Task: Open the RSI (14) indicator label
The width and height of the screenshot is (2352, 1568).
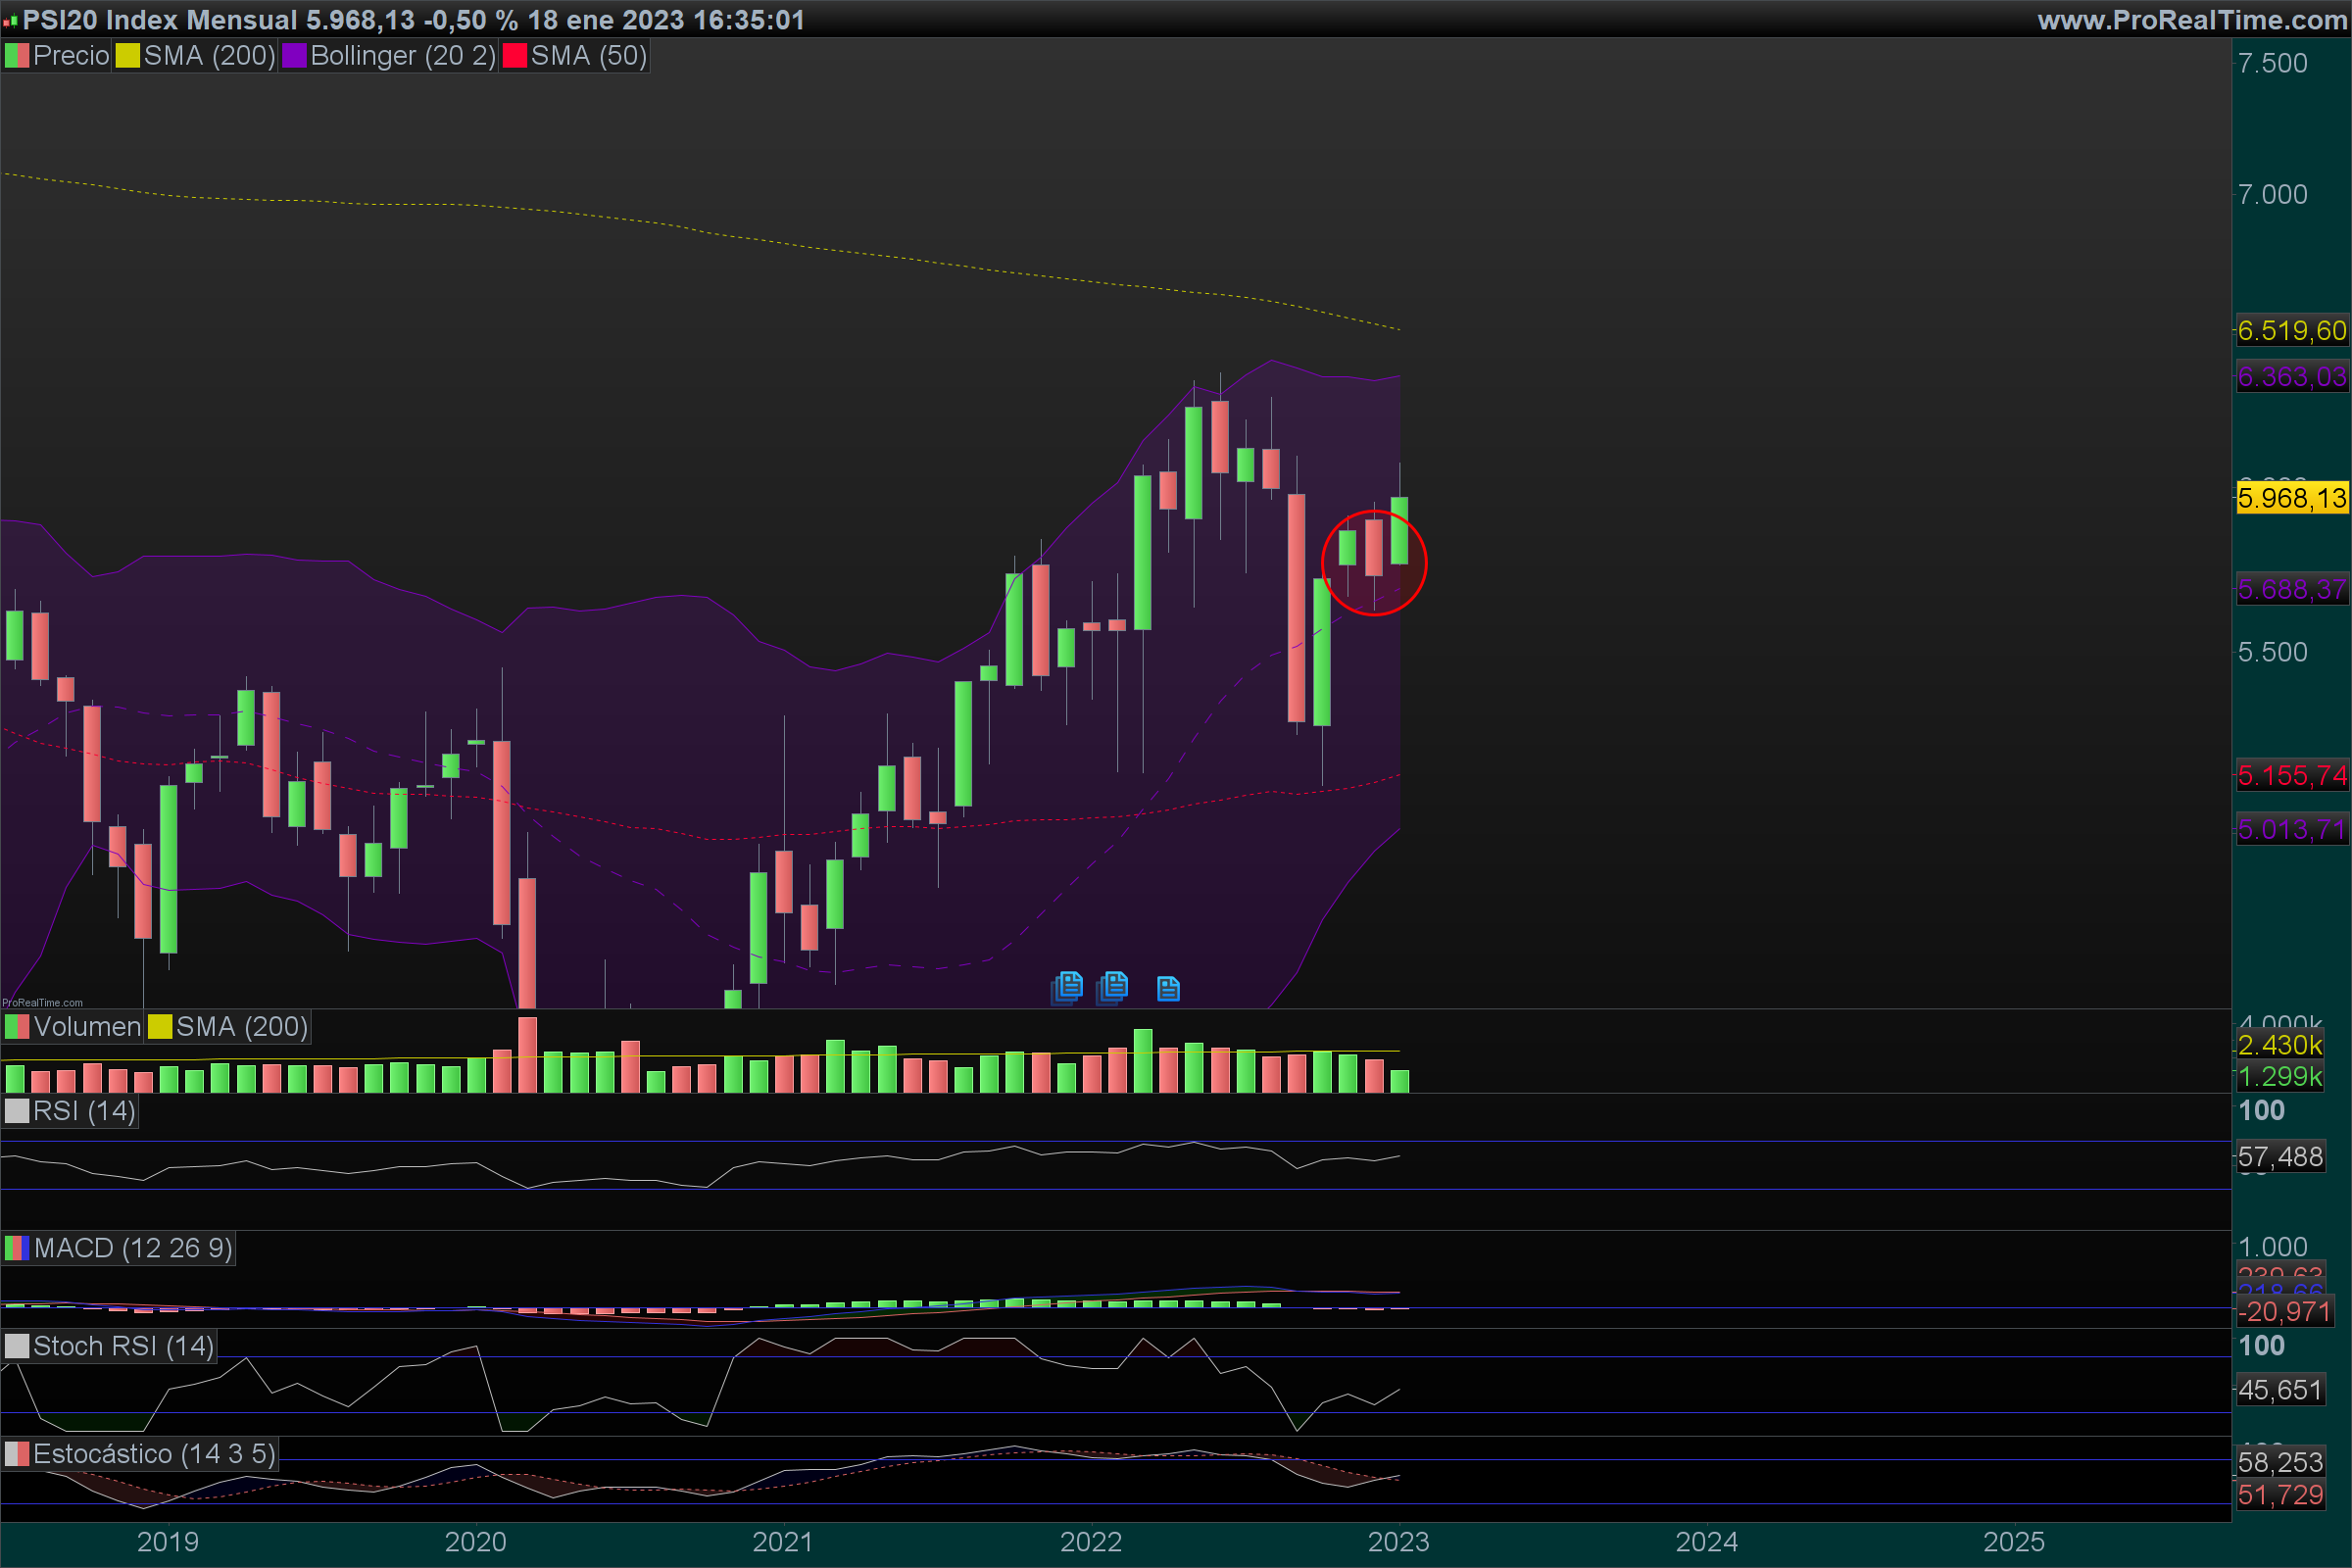Action: click(84, 1111)
